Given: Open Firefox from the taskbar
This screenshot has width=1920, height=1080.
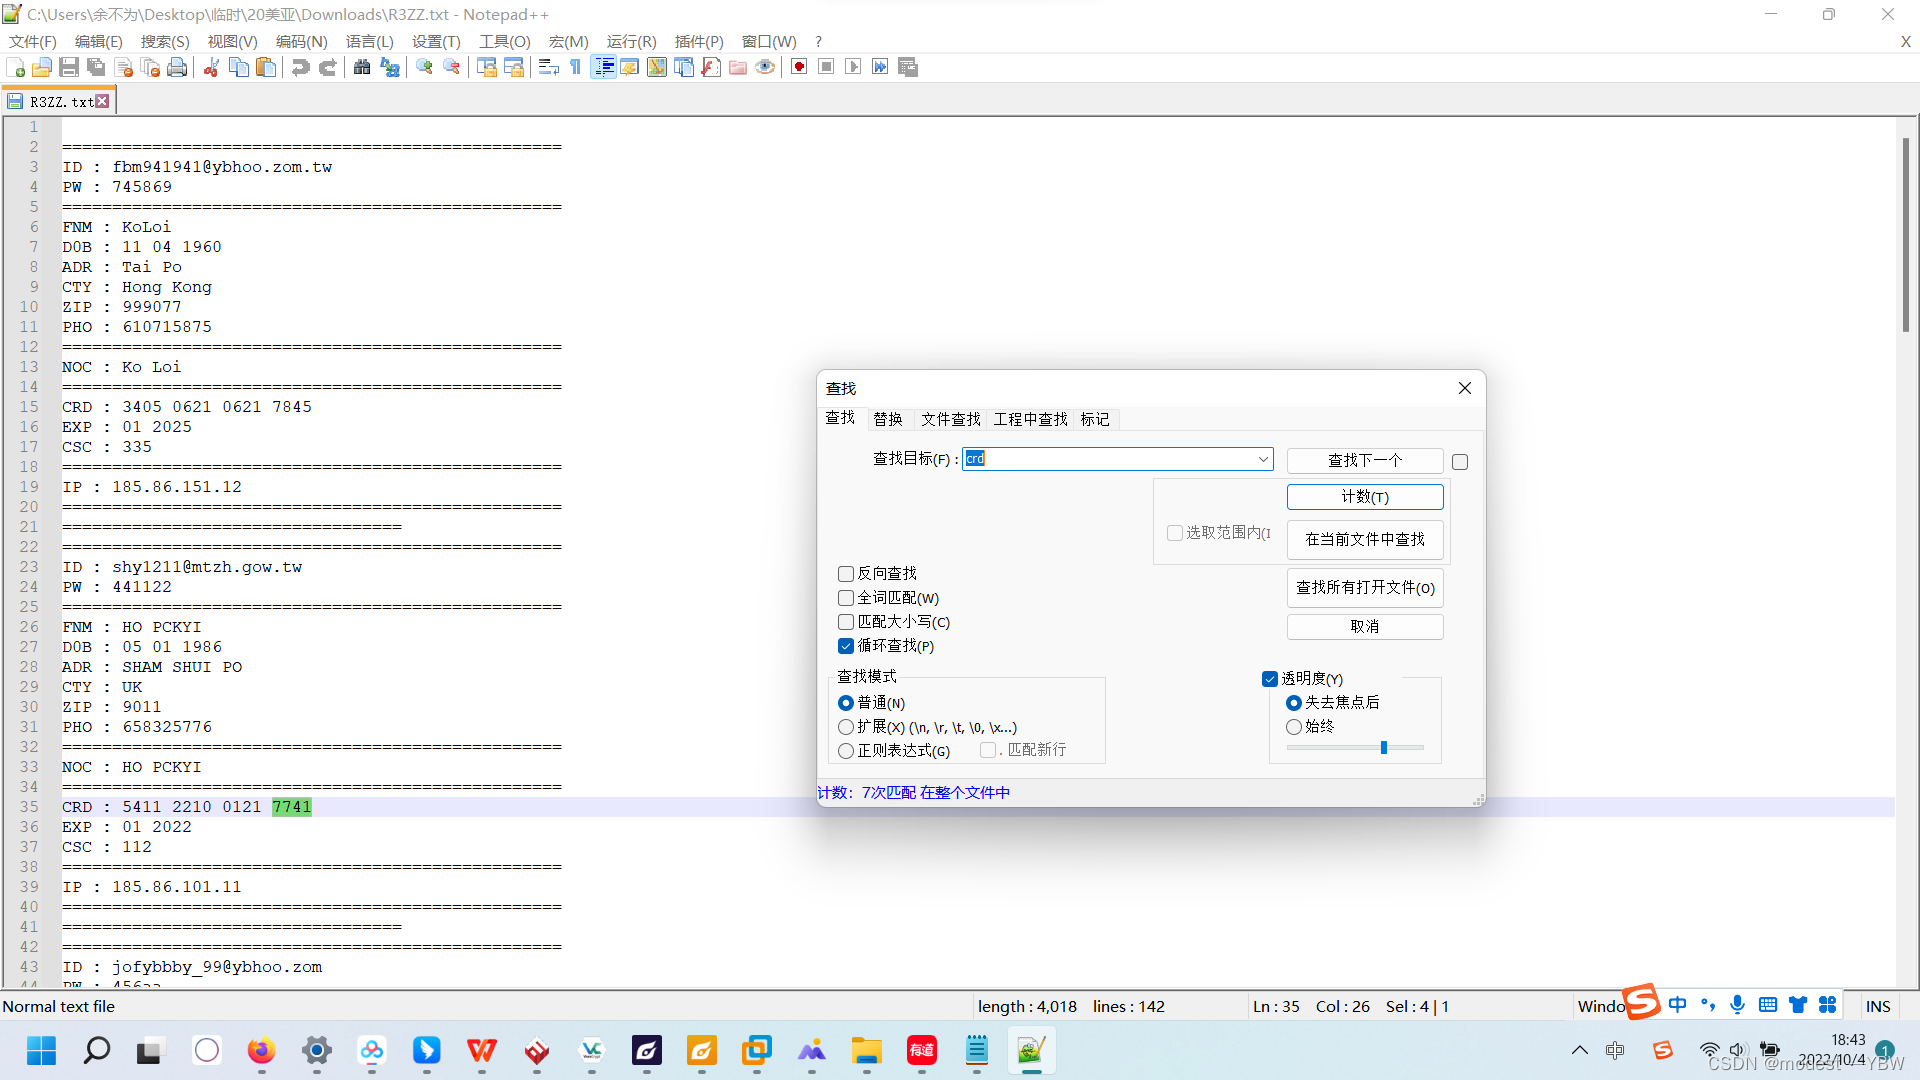Looking at the screenshot, I should (x=261, y=1051).
